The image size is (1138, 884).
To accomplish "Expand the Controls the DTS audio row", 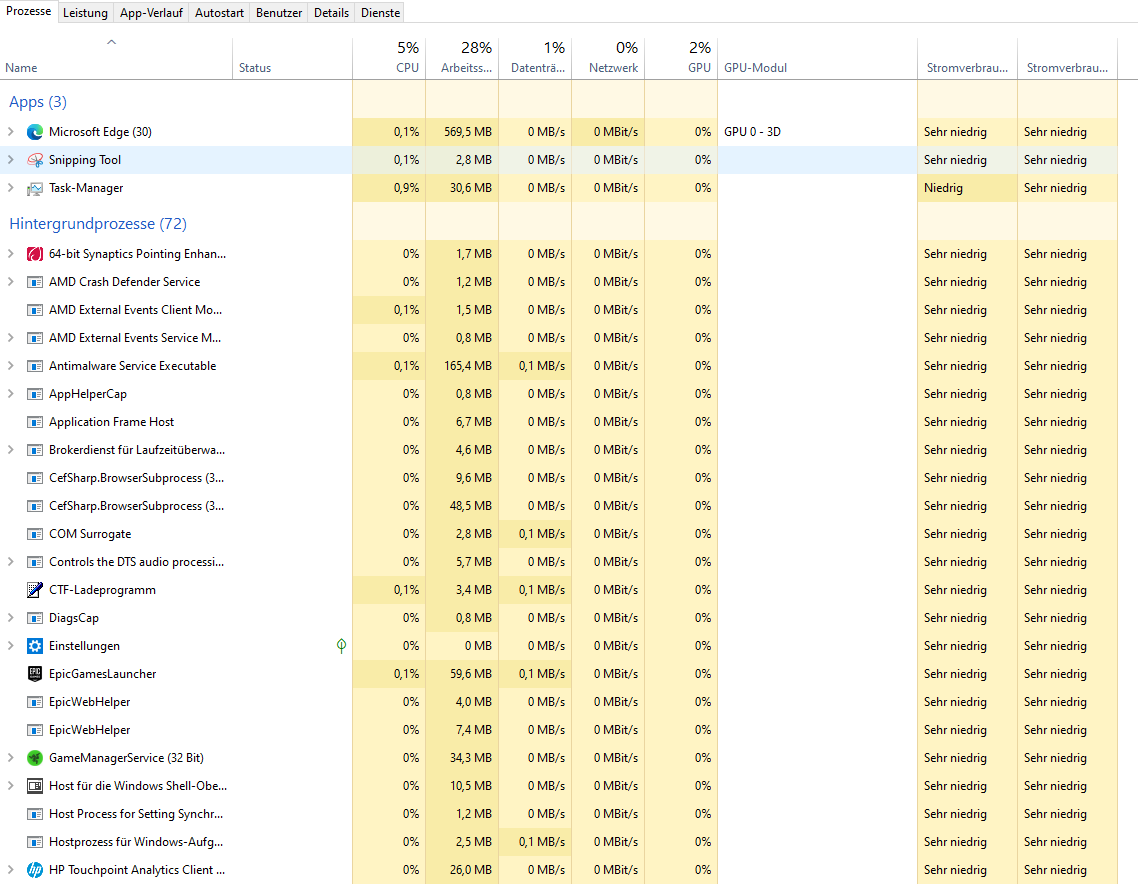I will [10, 562].
